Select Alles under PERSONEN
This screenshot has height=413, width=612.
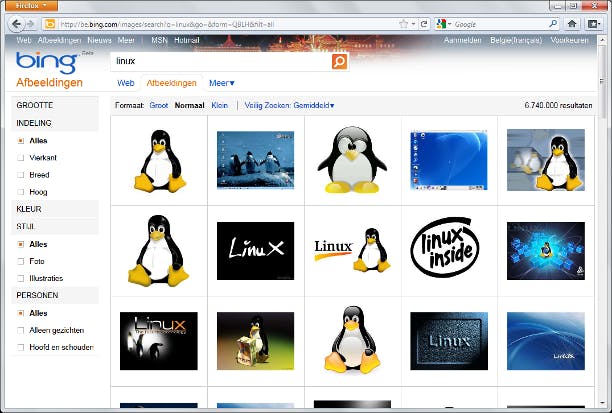coord(33,313)
